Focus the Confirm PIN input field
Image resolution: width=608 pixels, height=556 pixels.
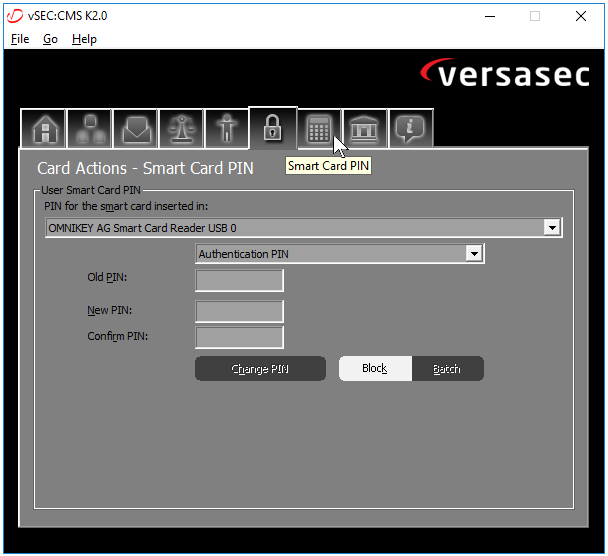pyautogui.click(x=240, y=337)
